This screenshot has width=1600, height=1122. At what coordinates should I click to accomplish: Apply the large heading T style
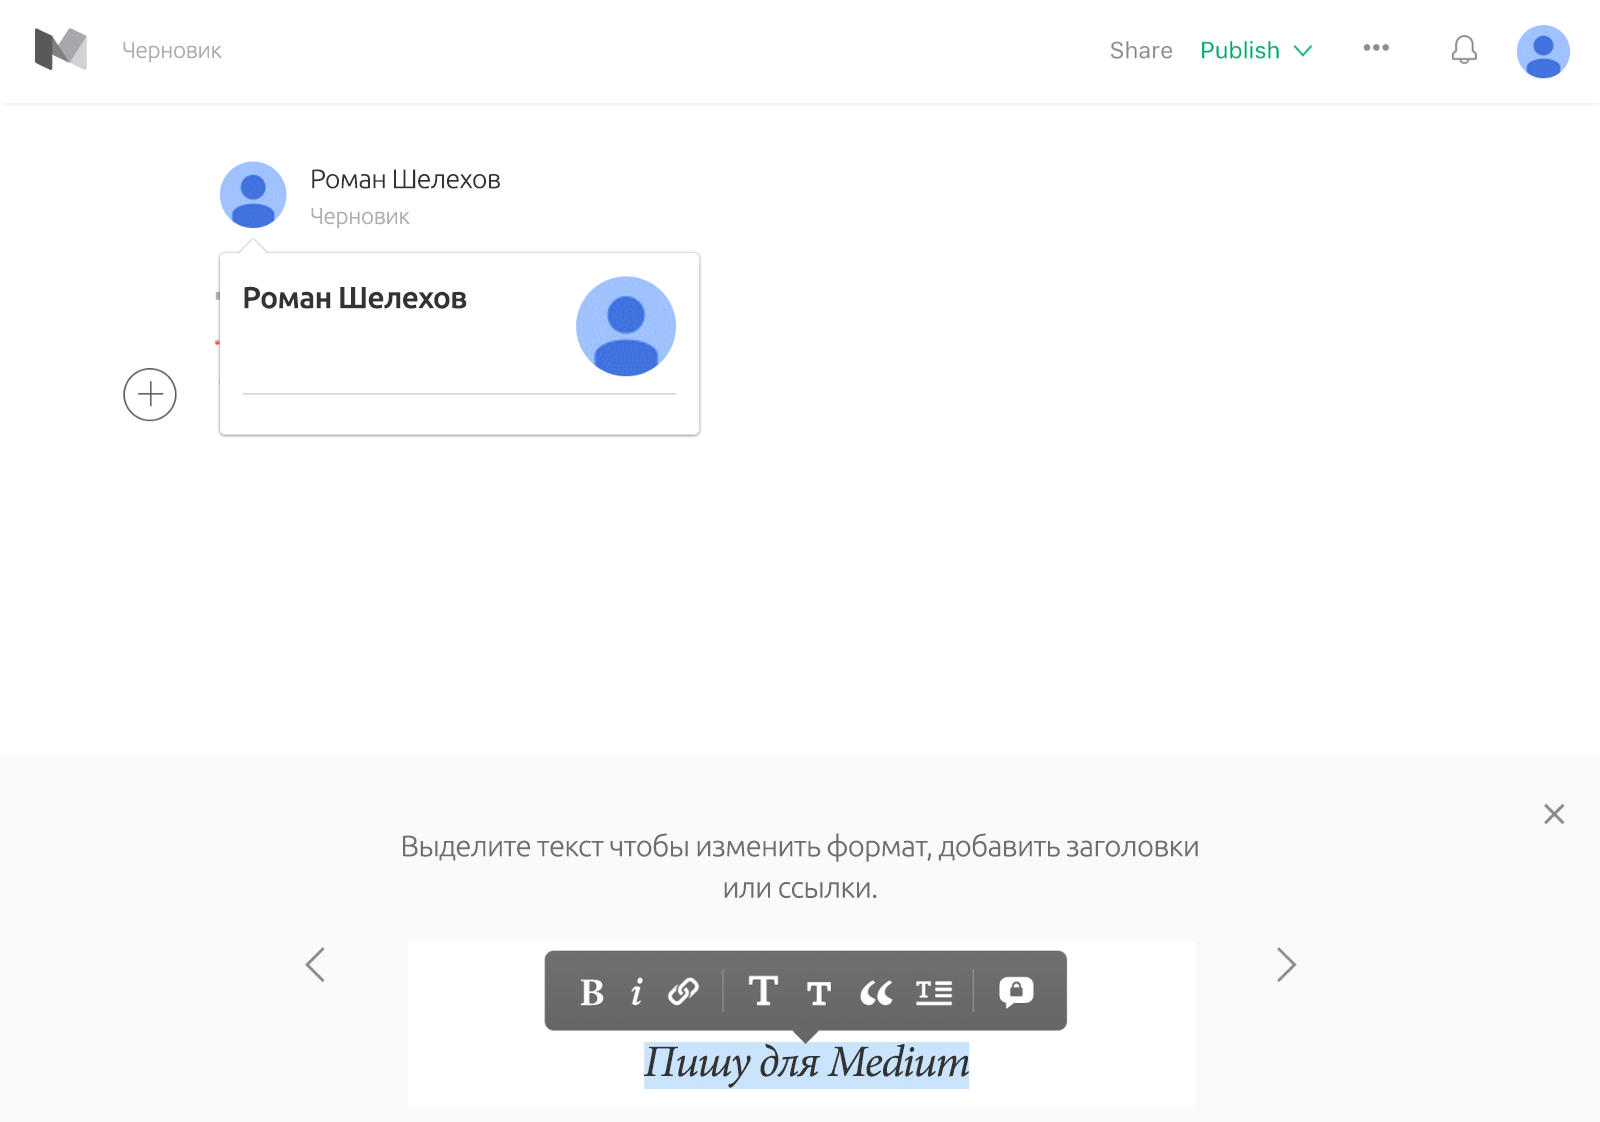(763, 992)
